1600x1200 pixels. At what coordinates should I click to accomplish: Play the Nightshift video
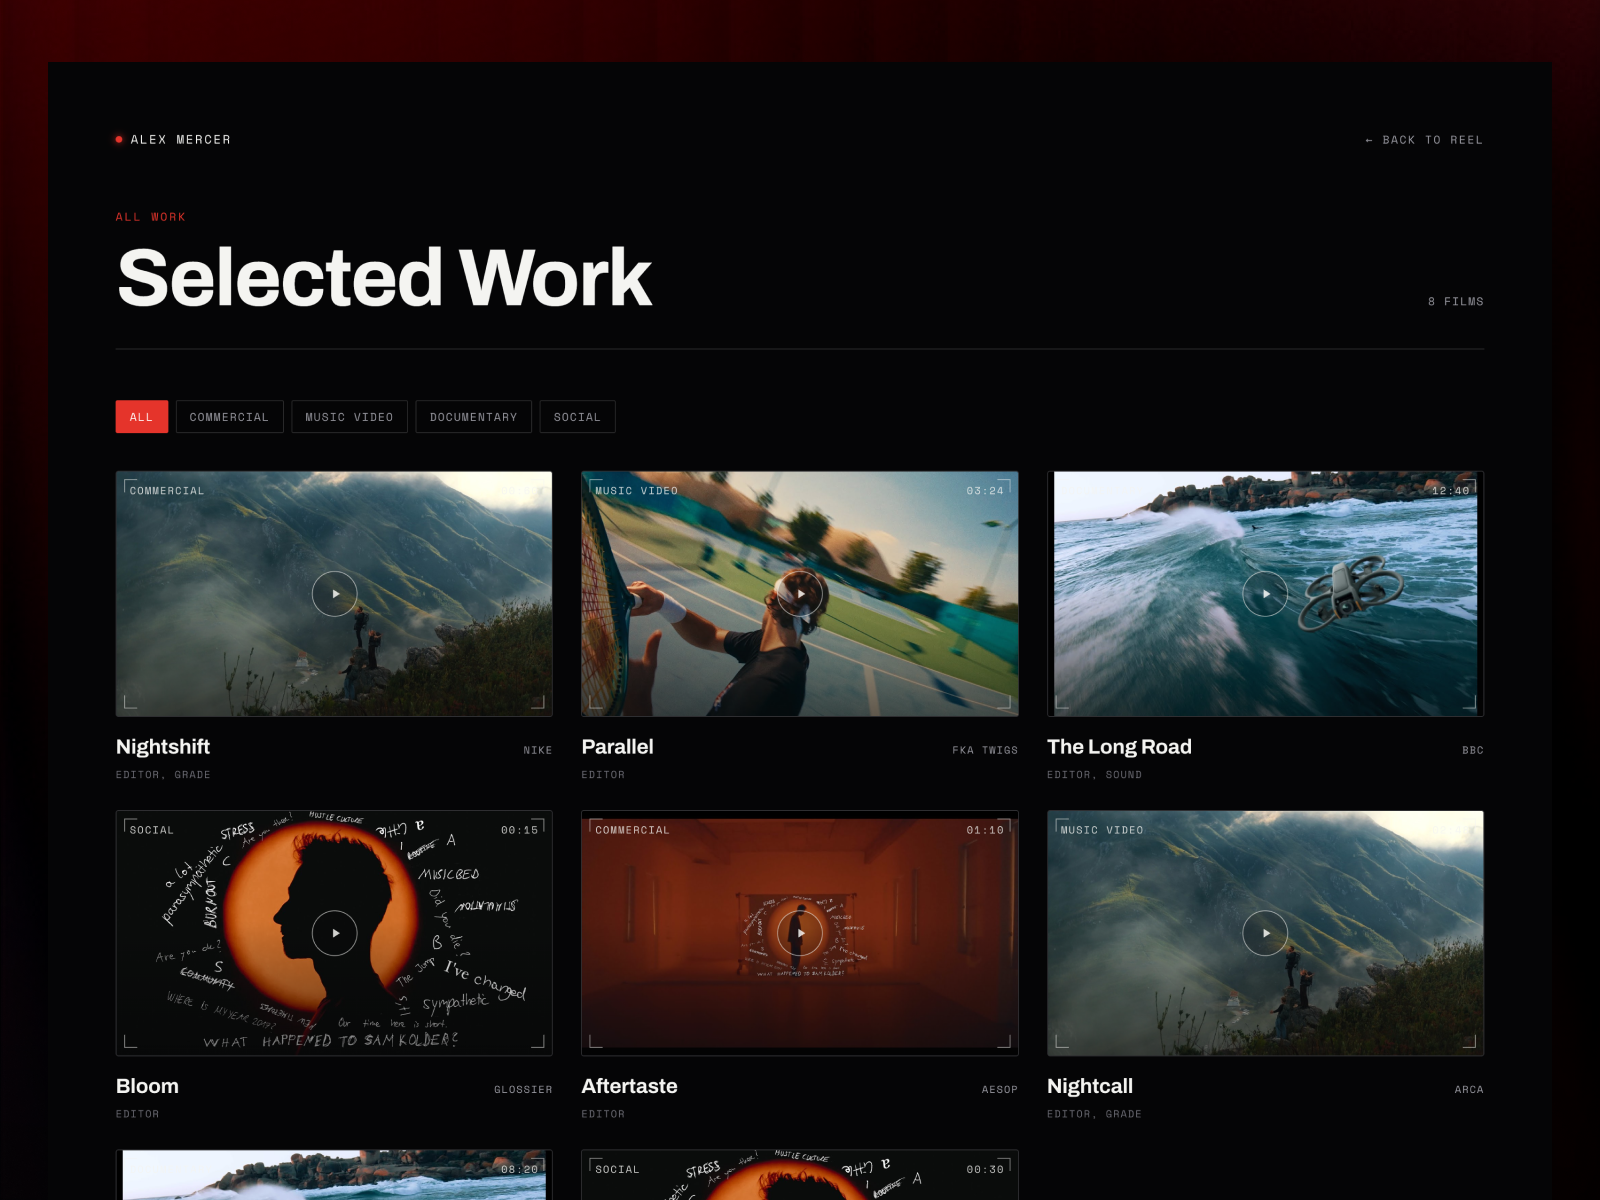(x=335, y=594)
